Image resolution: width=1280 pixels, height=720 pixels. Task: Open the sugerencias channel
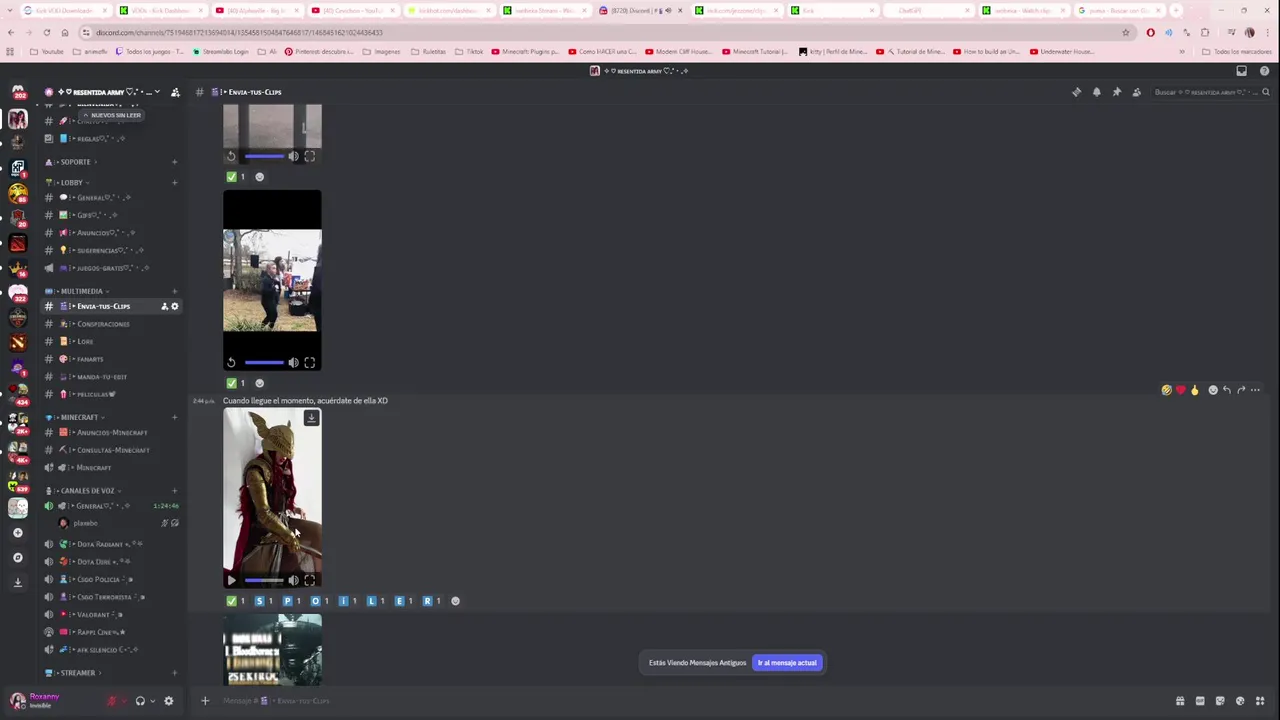click(x=111, y=250)
